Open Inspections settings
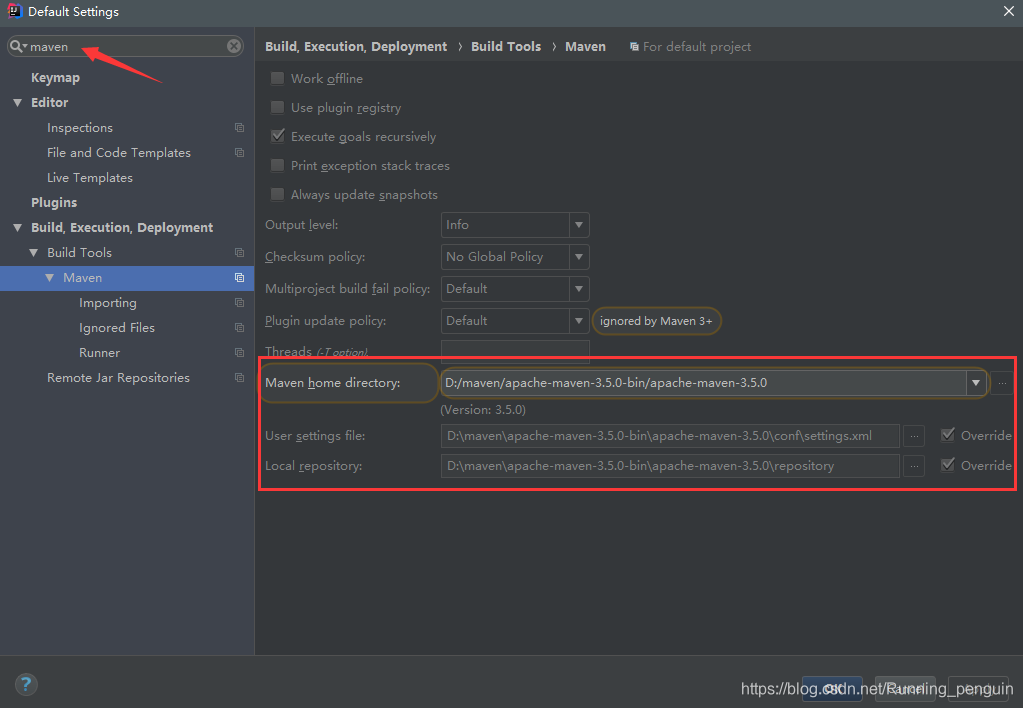The image size is (1023, 708). 80,128
